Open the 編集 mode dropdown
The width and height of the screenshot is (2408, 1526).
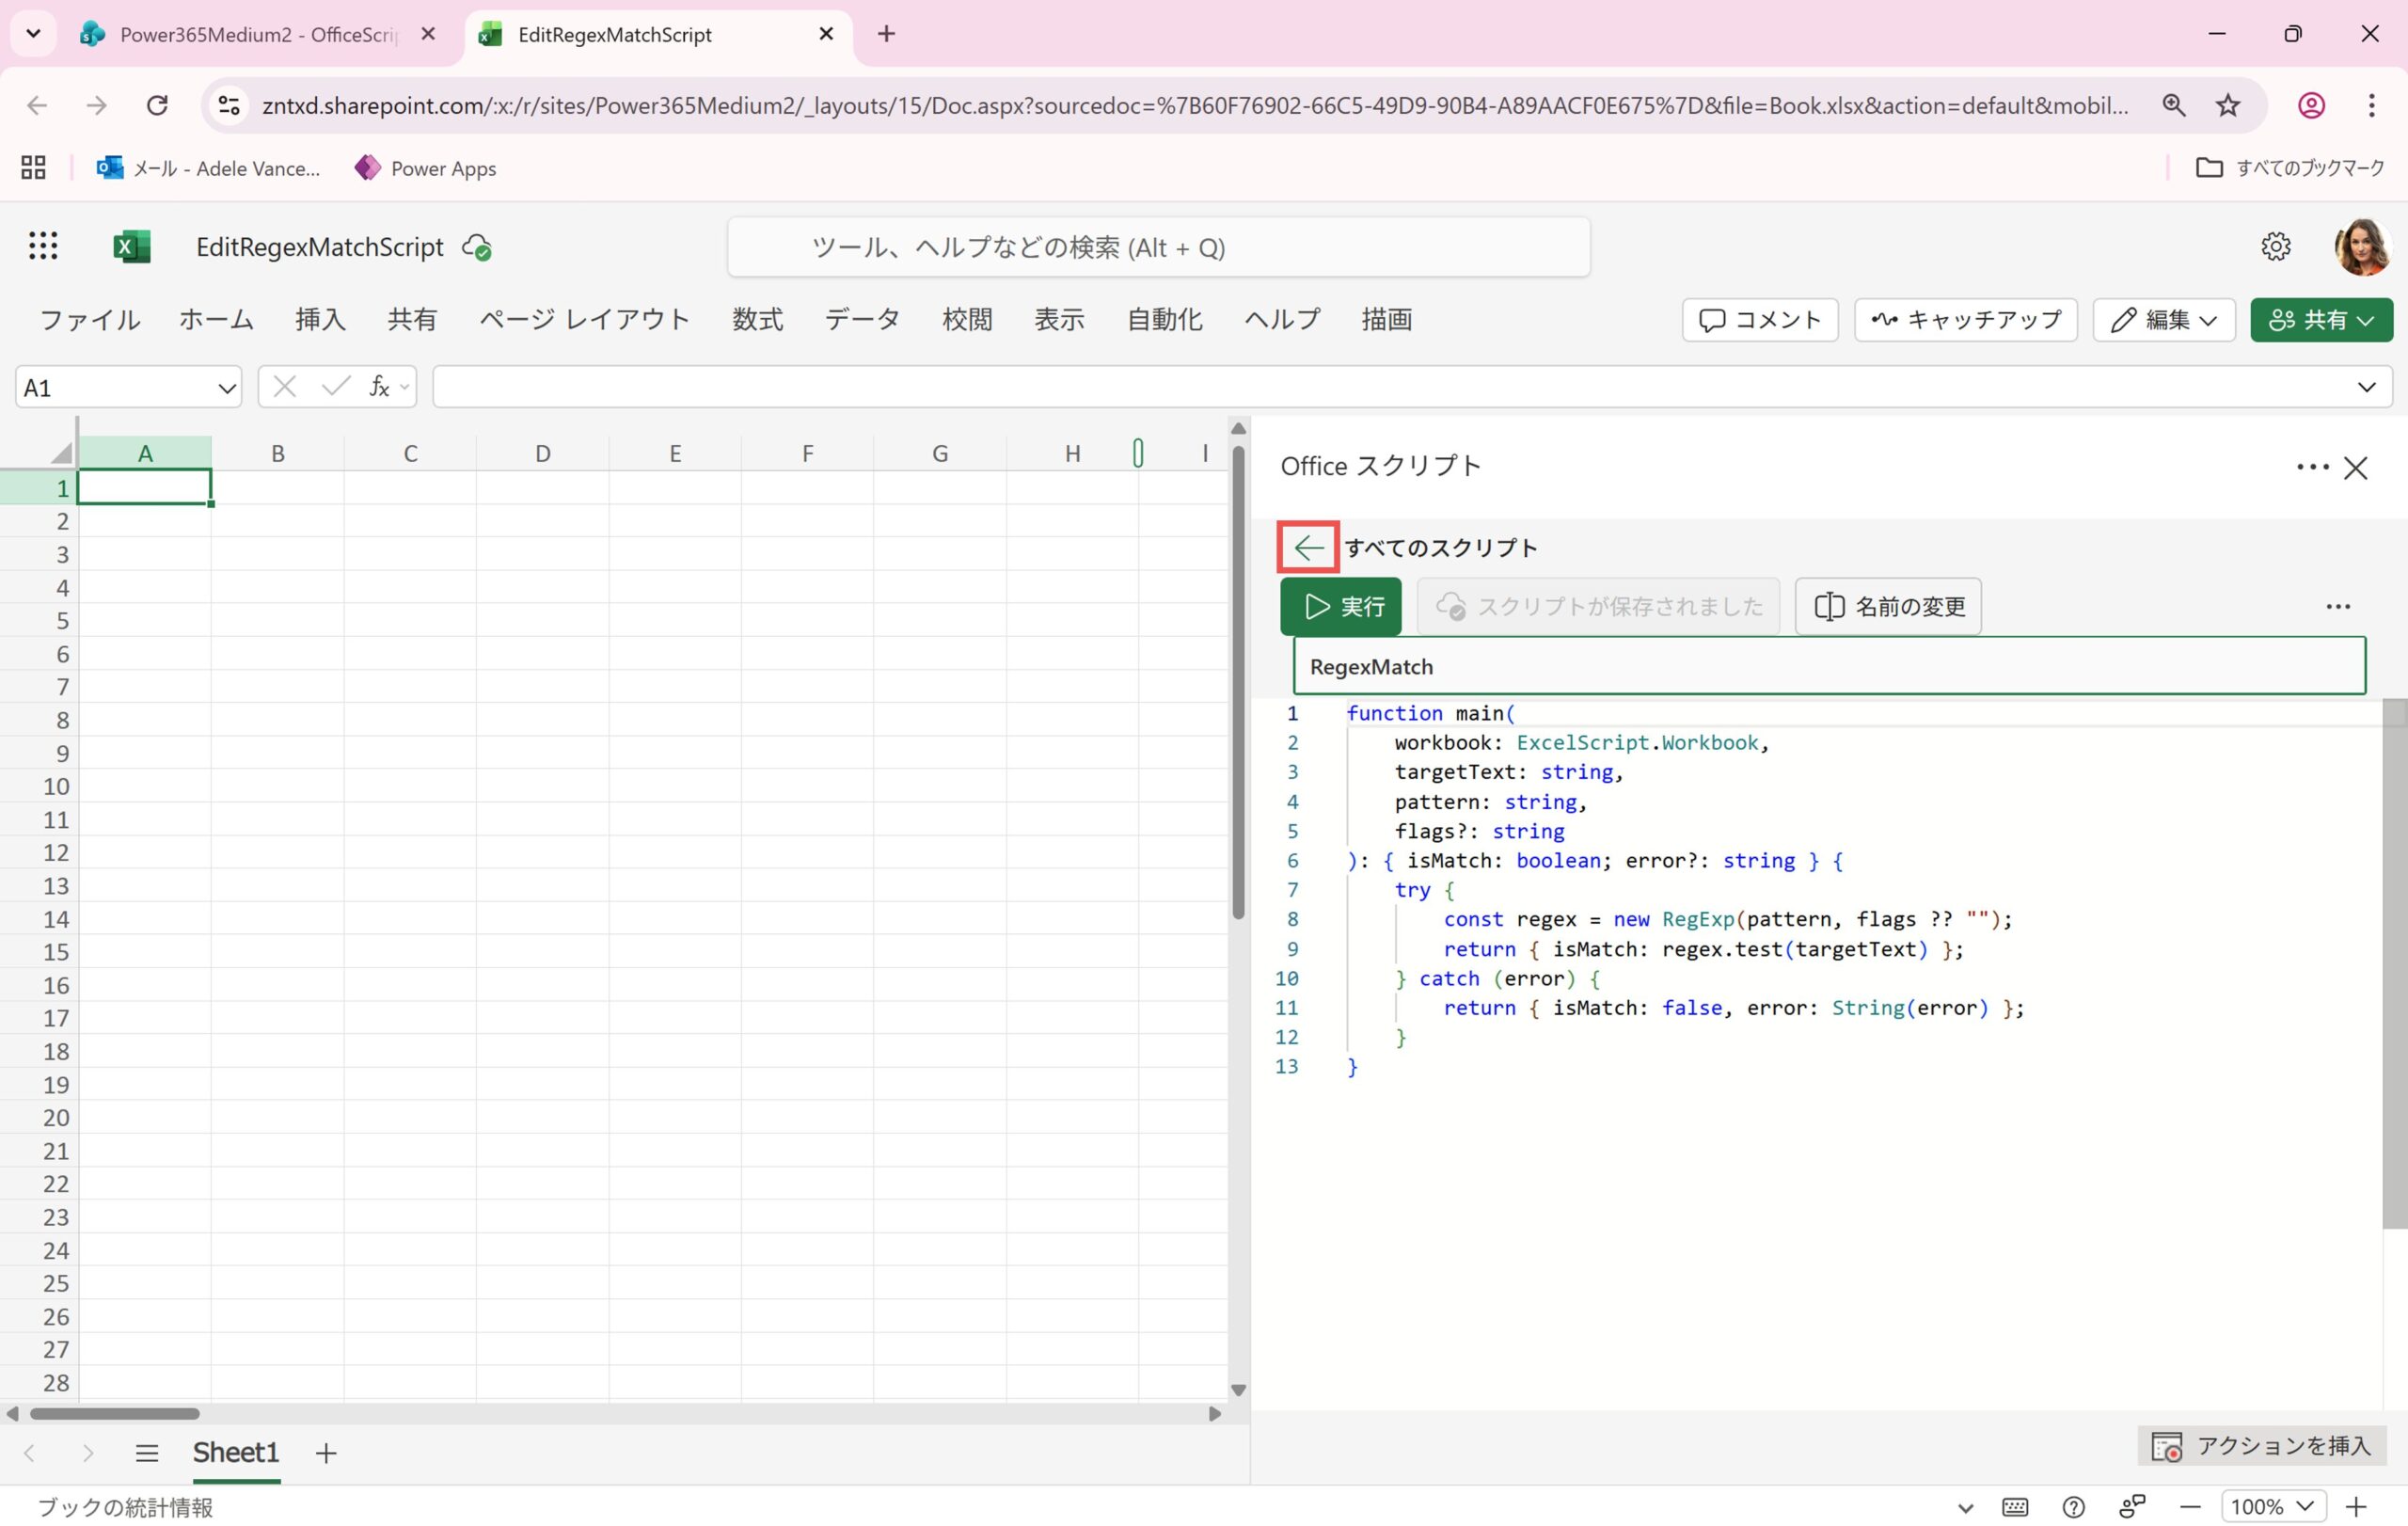pyautogui.click(x=2164, y=320)
